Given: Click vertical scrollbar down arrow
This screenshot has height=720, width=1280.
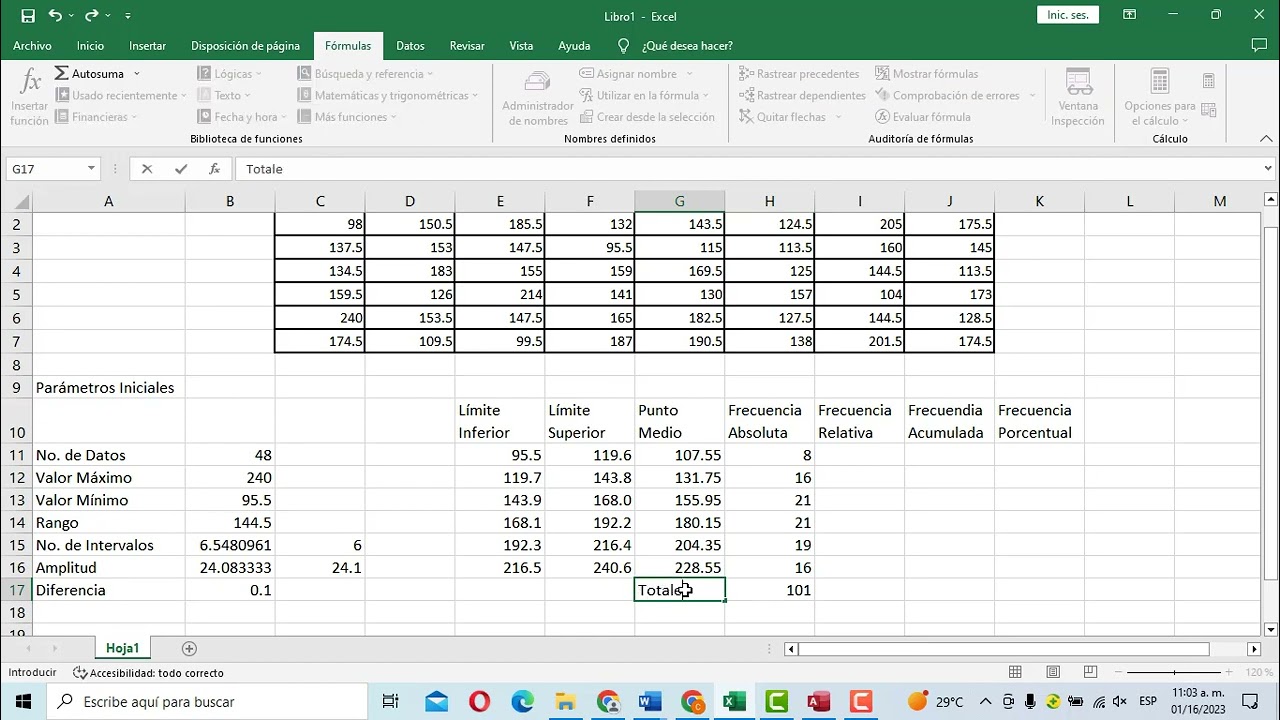Looking at the screenshot, I should 1270,629.
